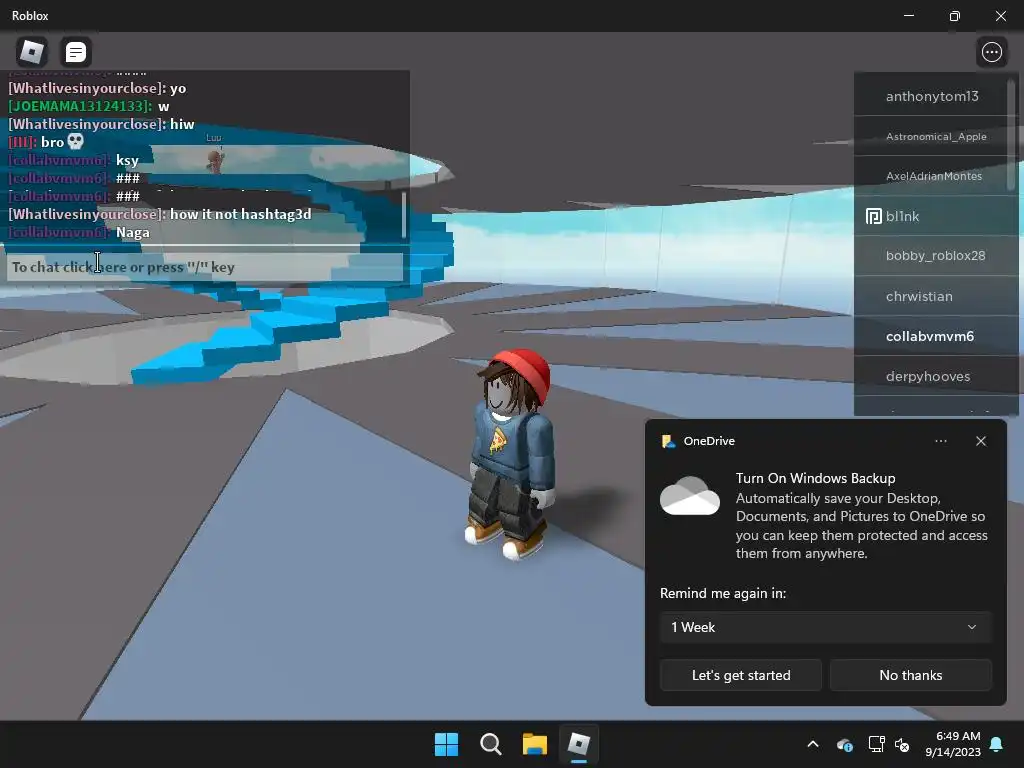Click the OneDrive cloud image
Screen dimensions: 1024x768
[x=690, y=496]
